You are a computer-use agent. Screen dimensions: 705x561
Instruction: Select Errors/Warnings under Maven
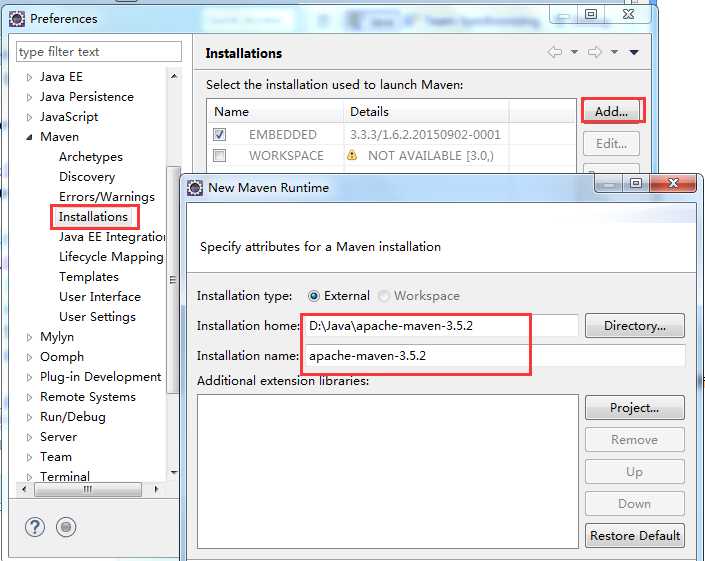point(107,197)
